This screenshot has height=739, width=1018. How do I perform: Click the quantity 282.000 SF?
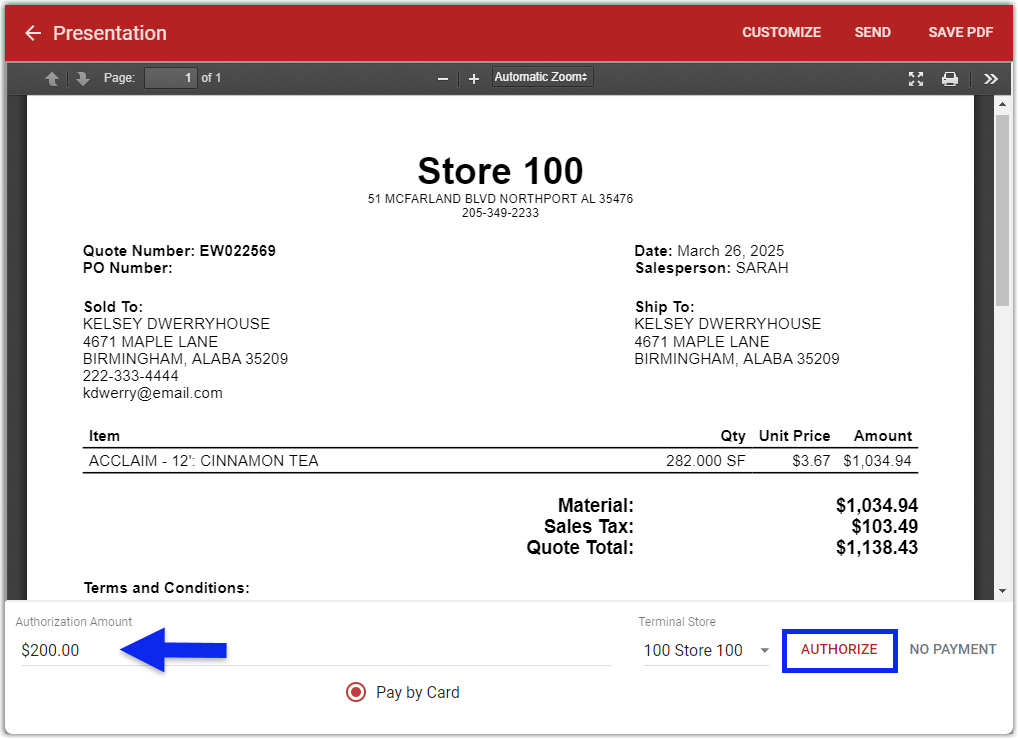coord(706,460)
